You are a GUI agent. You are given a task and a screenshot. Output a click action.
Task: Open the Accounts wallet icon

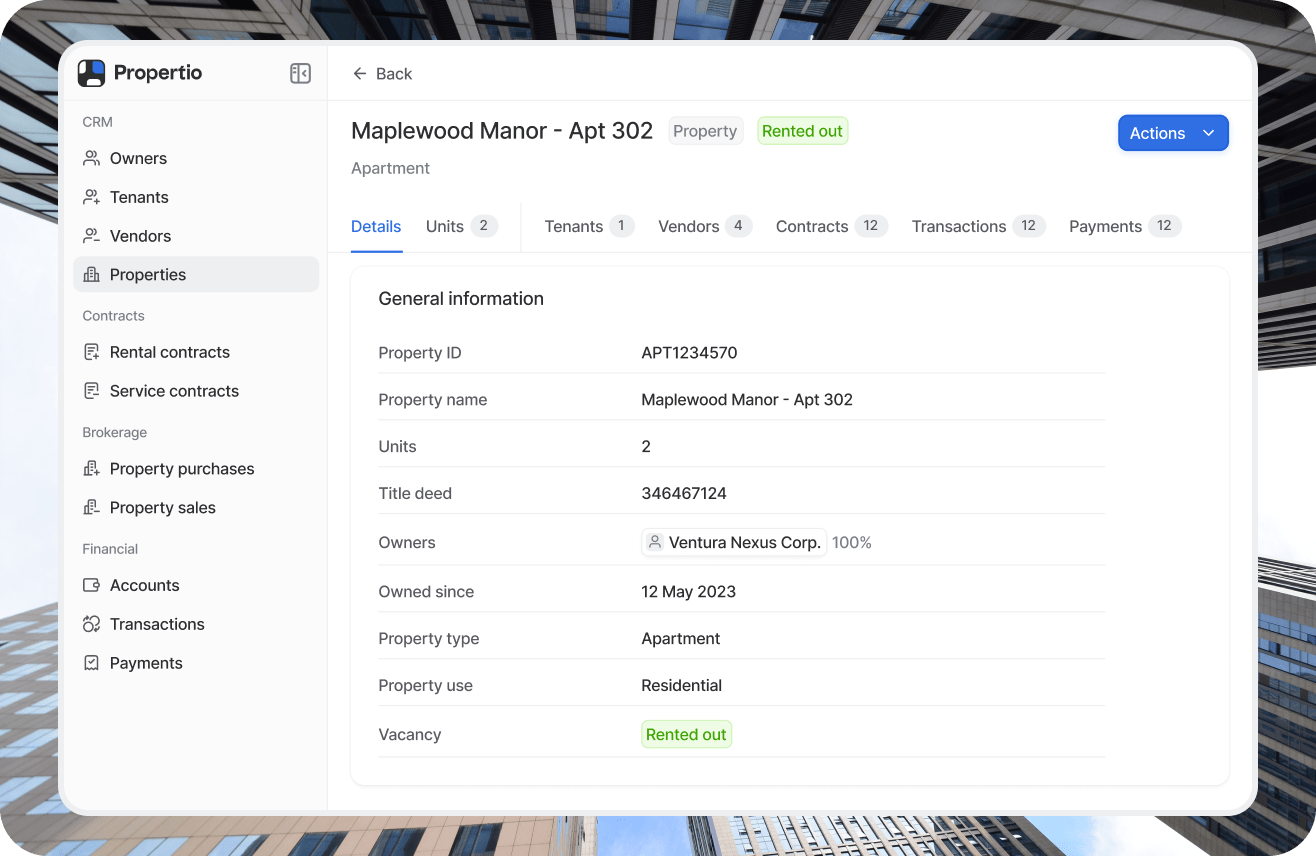tap(92, 585)
